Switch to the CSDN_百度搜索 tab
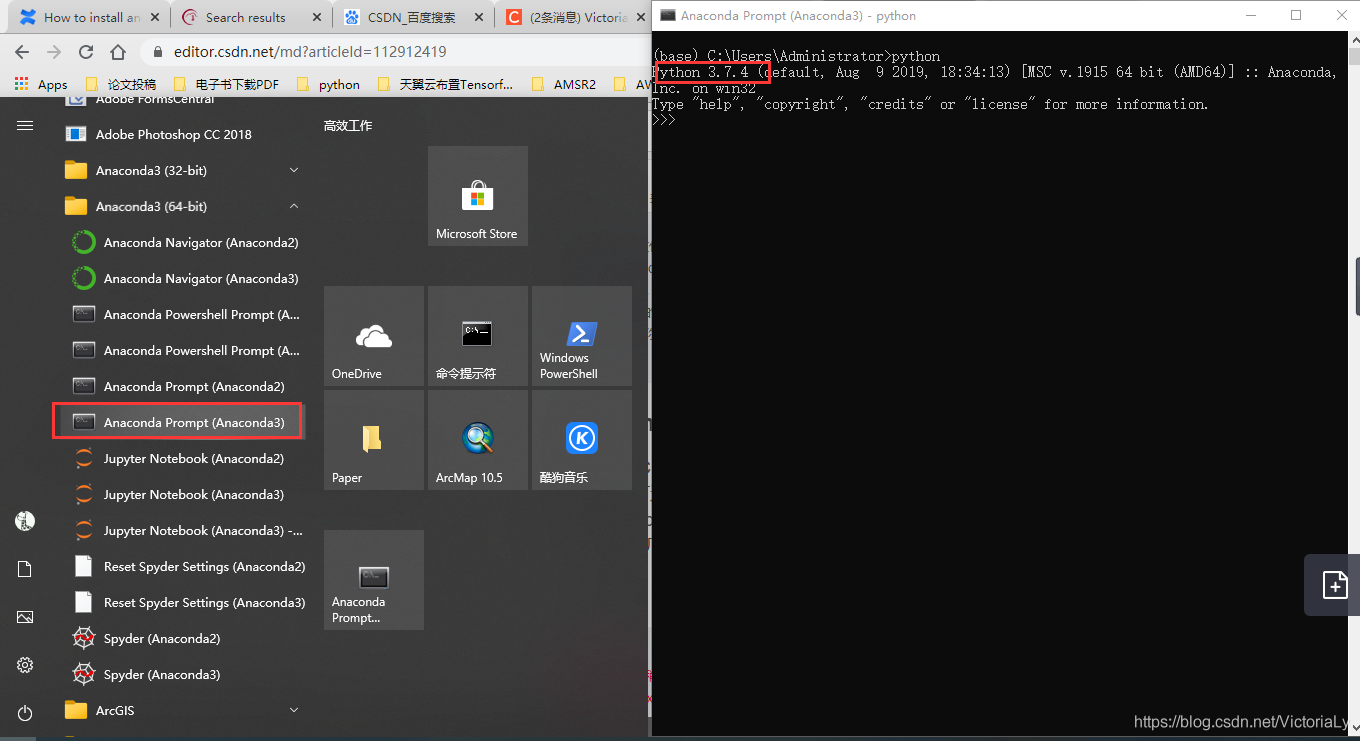 [x=411, y=17]
